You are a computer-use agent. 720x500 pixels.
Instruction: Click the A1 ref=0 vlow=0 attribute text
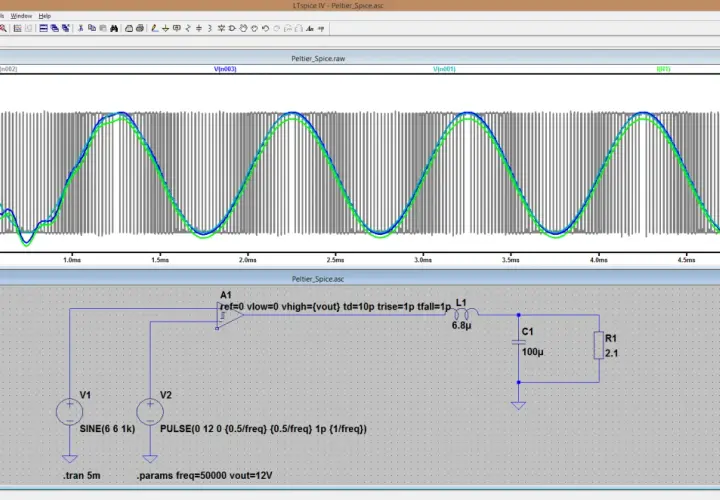click(x=336, y=307)
